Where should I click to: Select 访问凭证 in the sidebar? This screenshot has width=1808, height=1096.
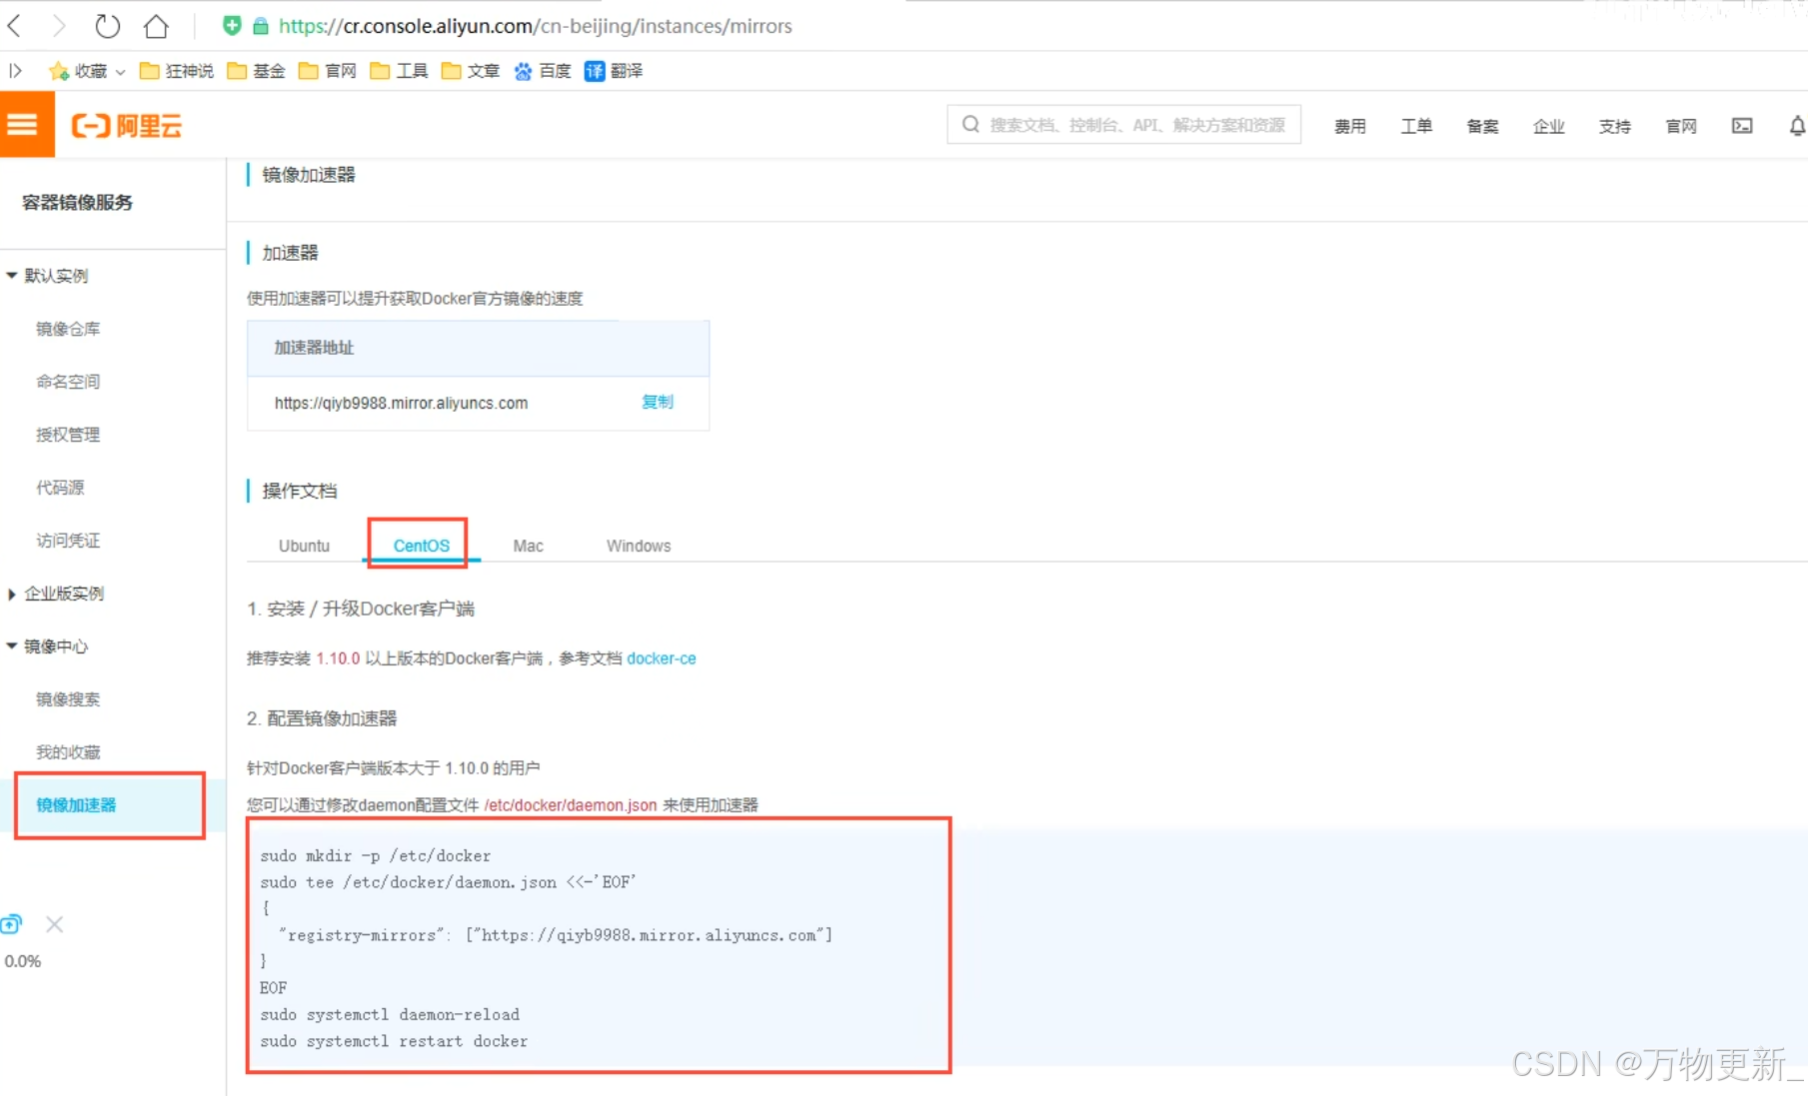pyautogui.click(x=68, y=540)
